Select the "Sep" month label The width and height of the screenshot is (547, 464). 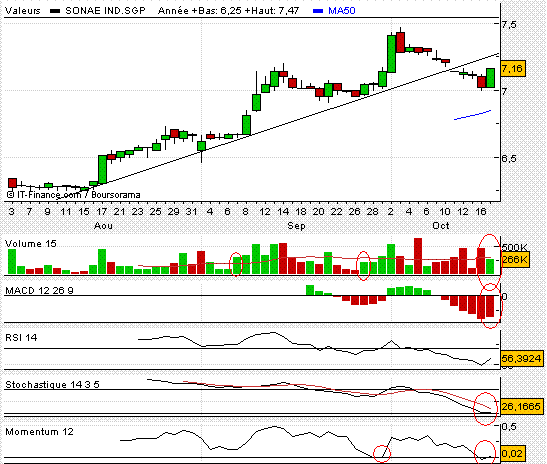tap(296, 226)
